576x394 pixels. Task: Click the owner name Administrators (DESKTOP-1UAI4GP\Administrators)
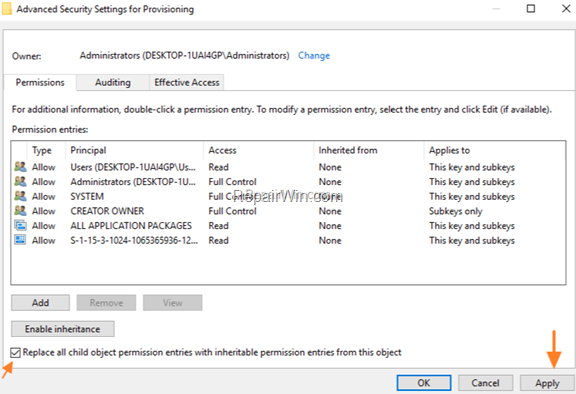[x=184, y=56]
